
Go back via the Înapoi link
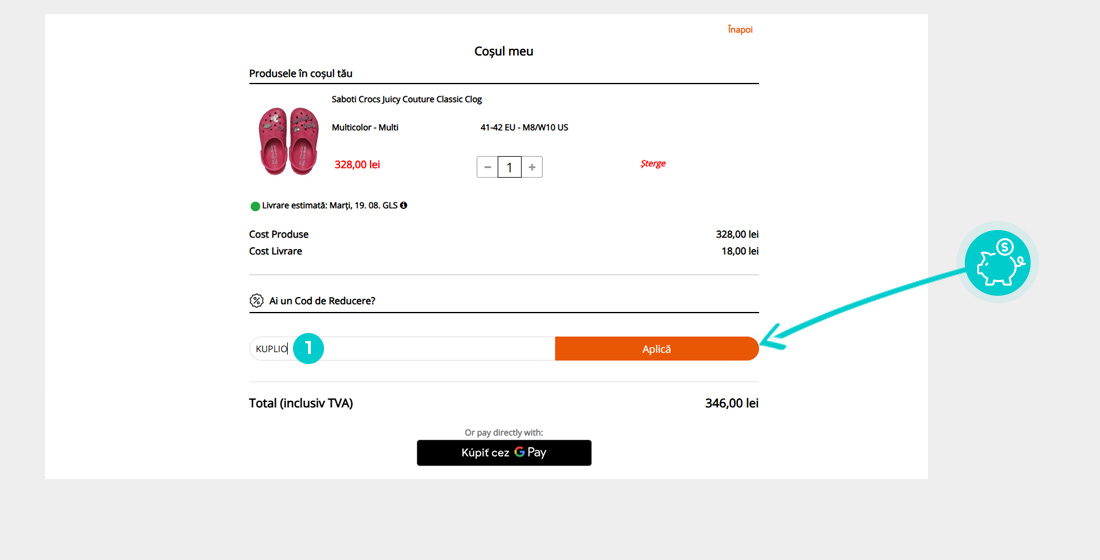pos(740,30)
